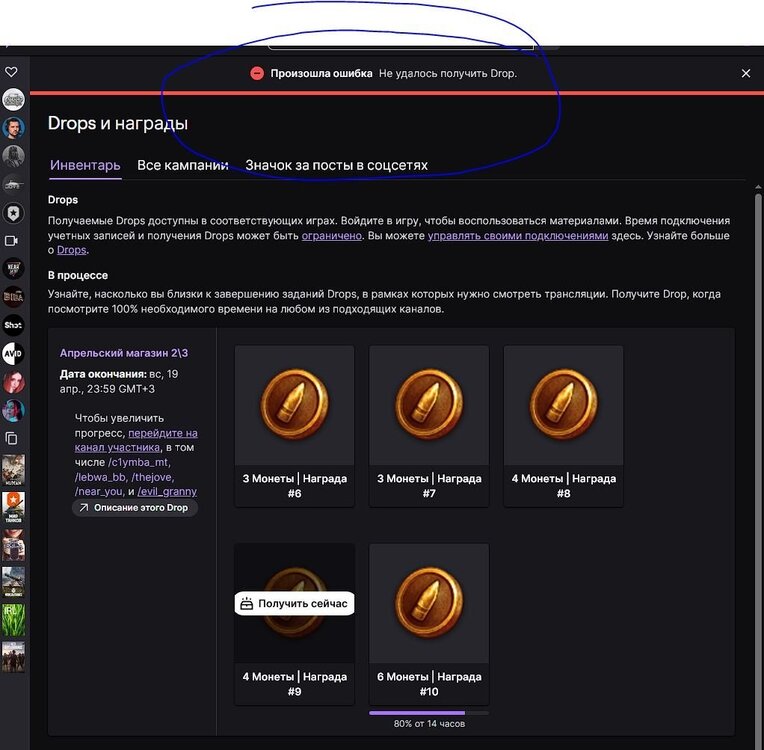764x750 pixels.
Task: Go to the /lebwa_bb channel link
Action: coord(100,477)
